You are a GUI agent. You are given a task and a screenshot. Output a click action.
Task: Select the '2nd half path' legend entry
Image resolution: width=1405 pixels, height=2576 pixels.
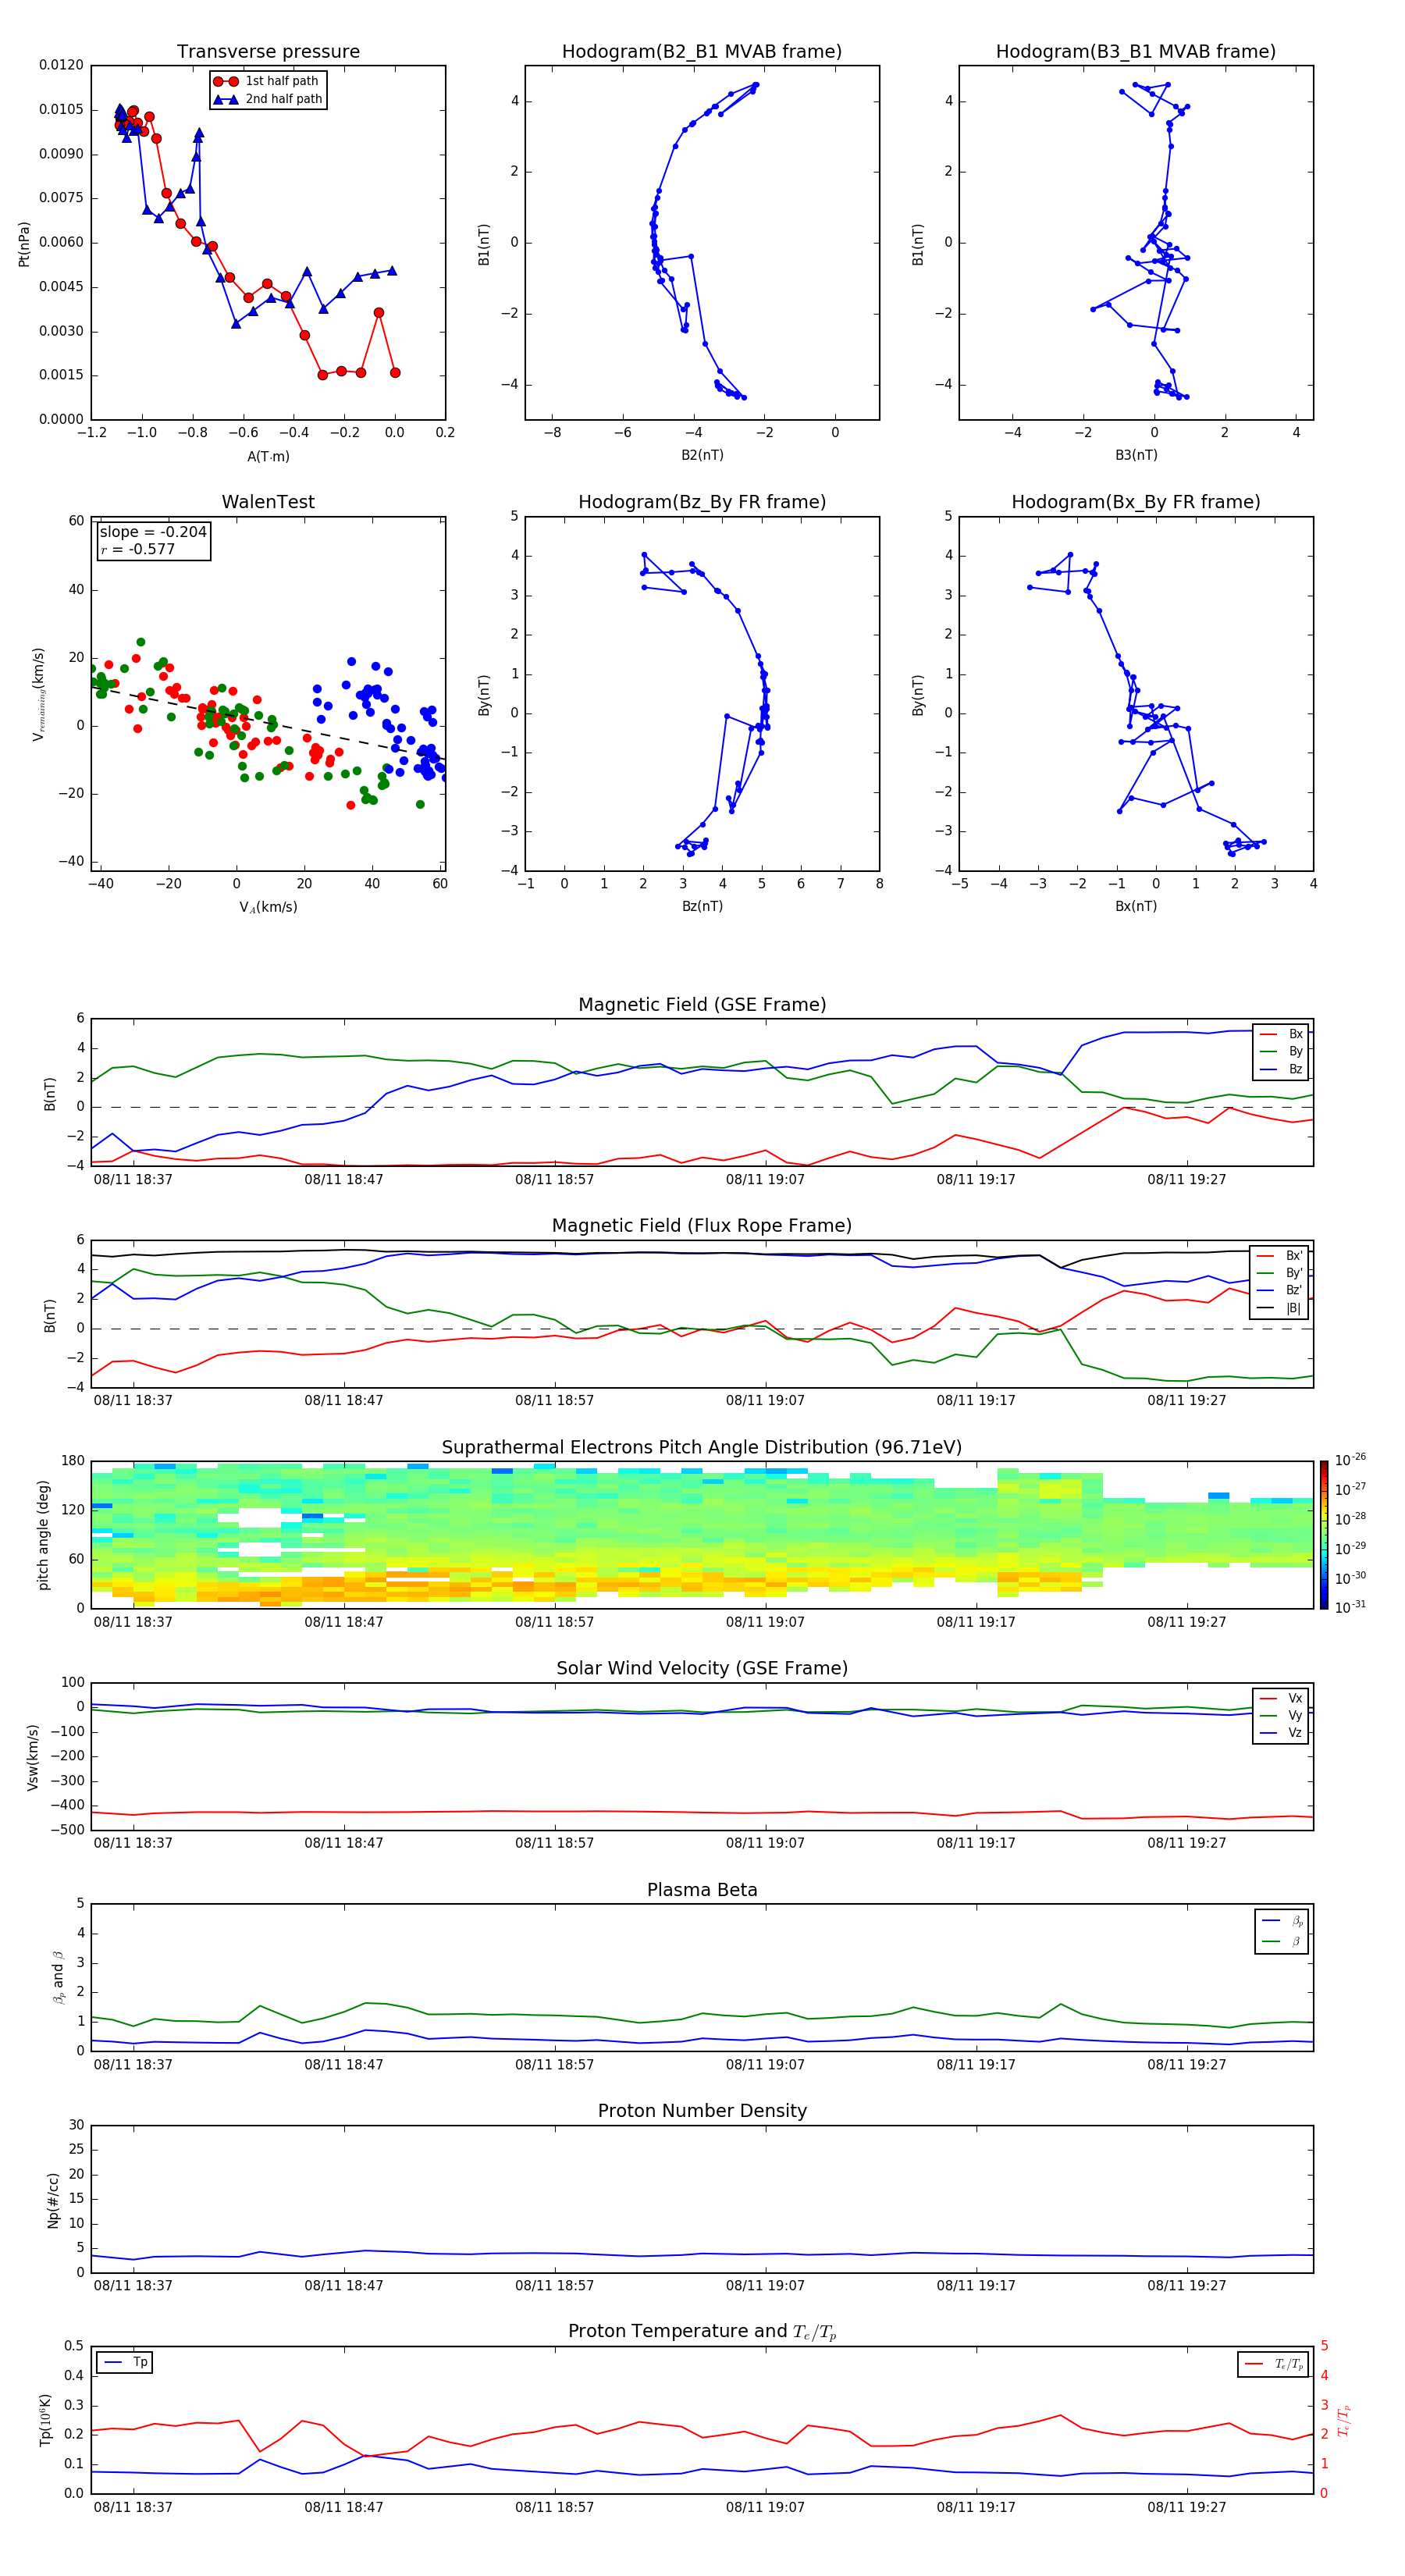click(x=269, y=99)
